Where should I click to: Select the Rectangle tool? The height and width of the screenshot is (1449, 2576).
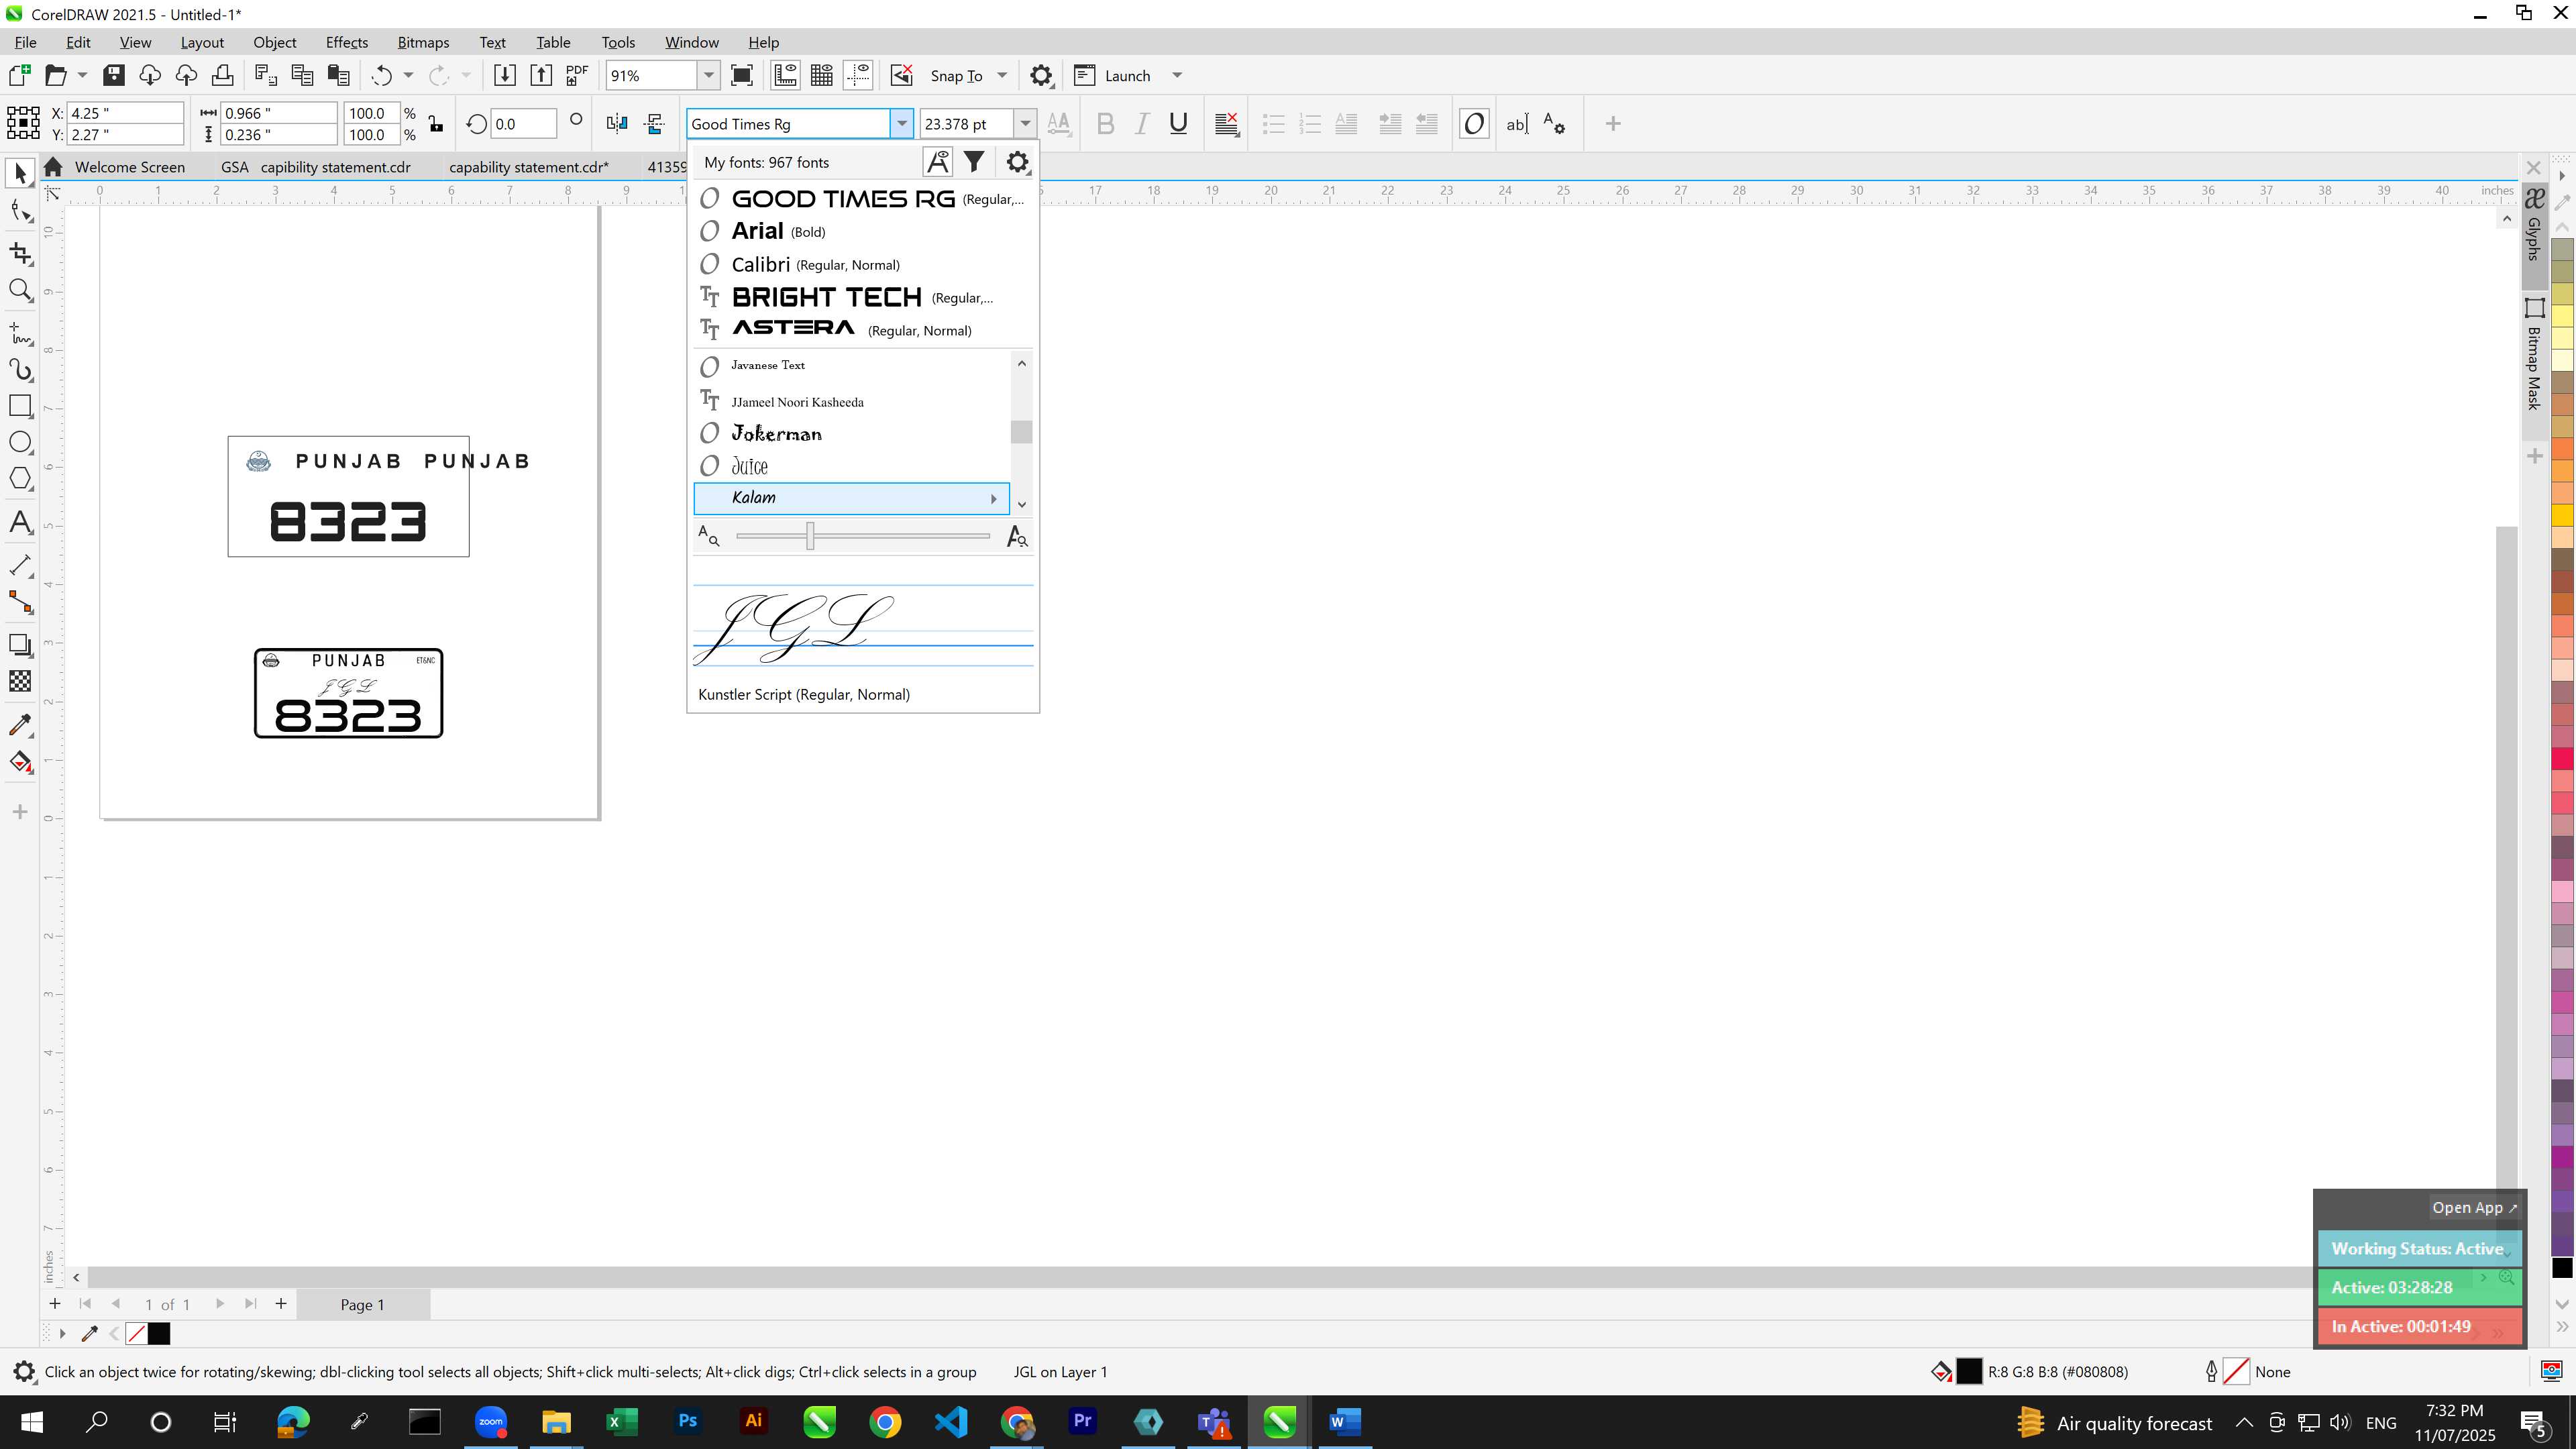pos(20,406)
